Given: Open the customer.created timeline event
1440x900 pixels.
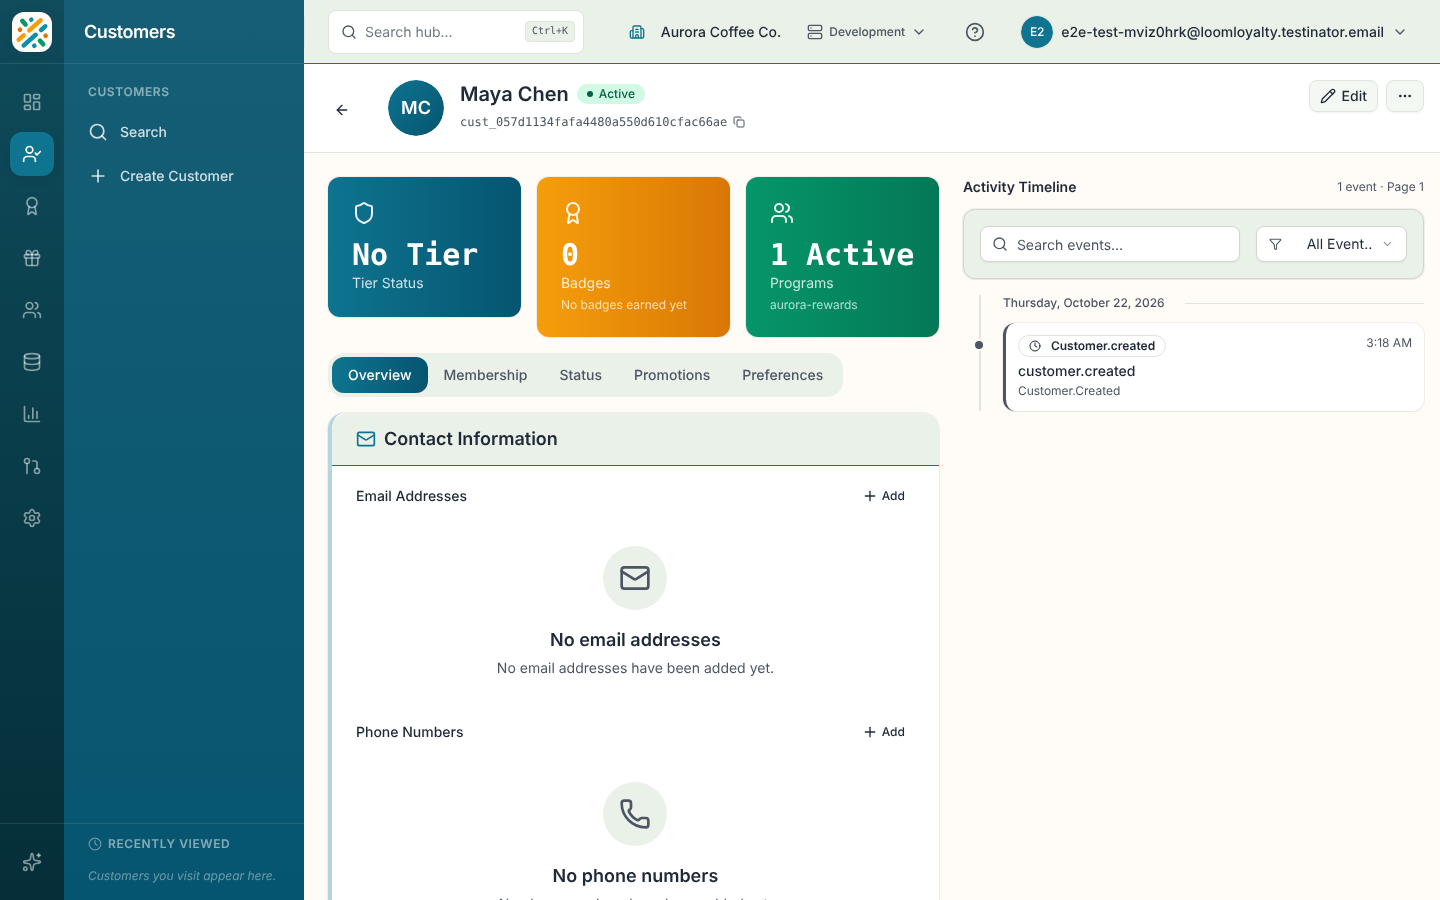Looking at the screenshot, I should click(x=1214, y=367).
